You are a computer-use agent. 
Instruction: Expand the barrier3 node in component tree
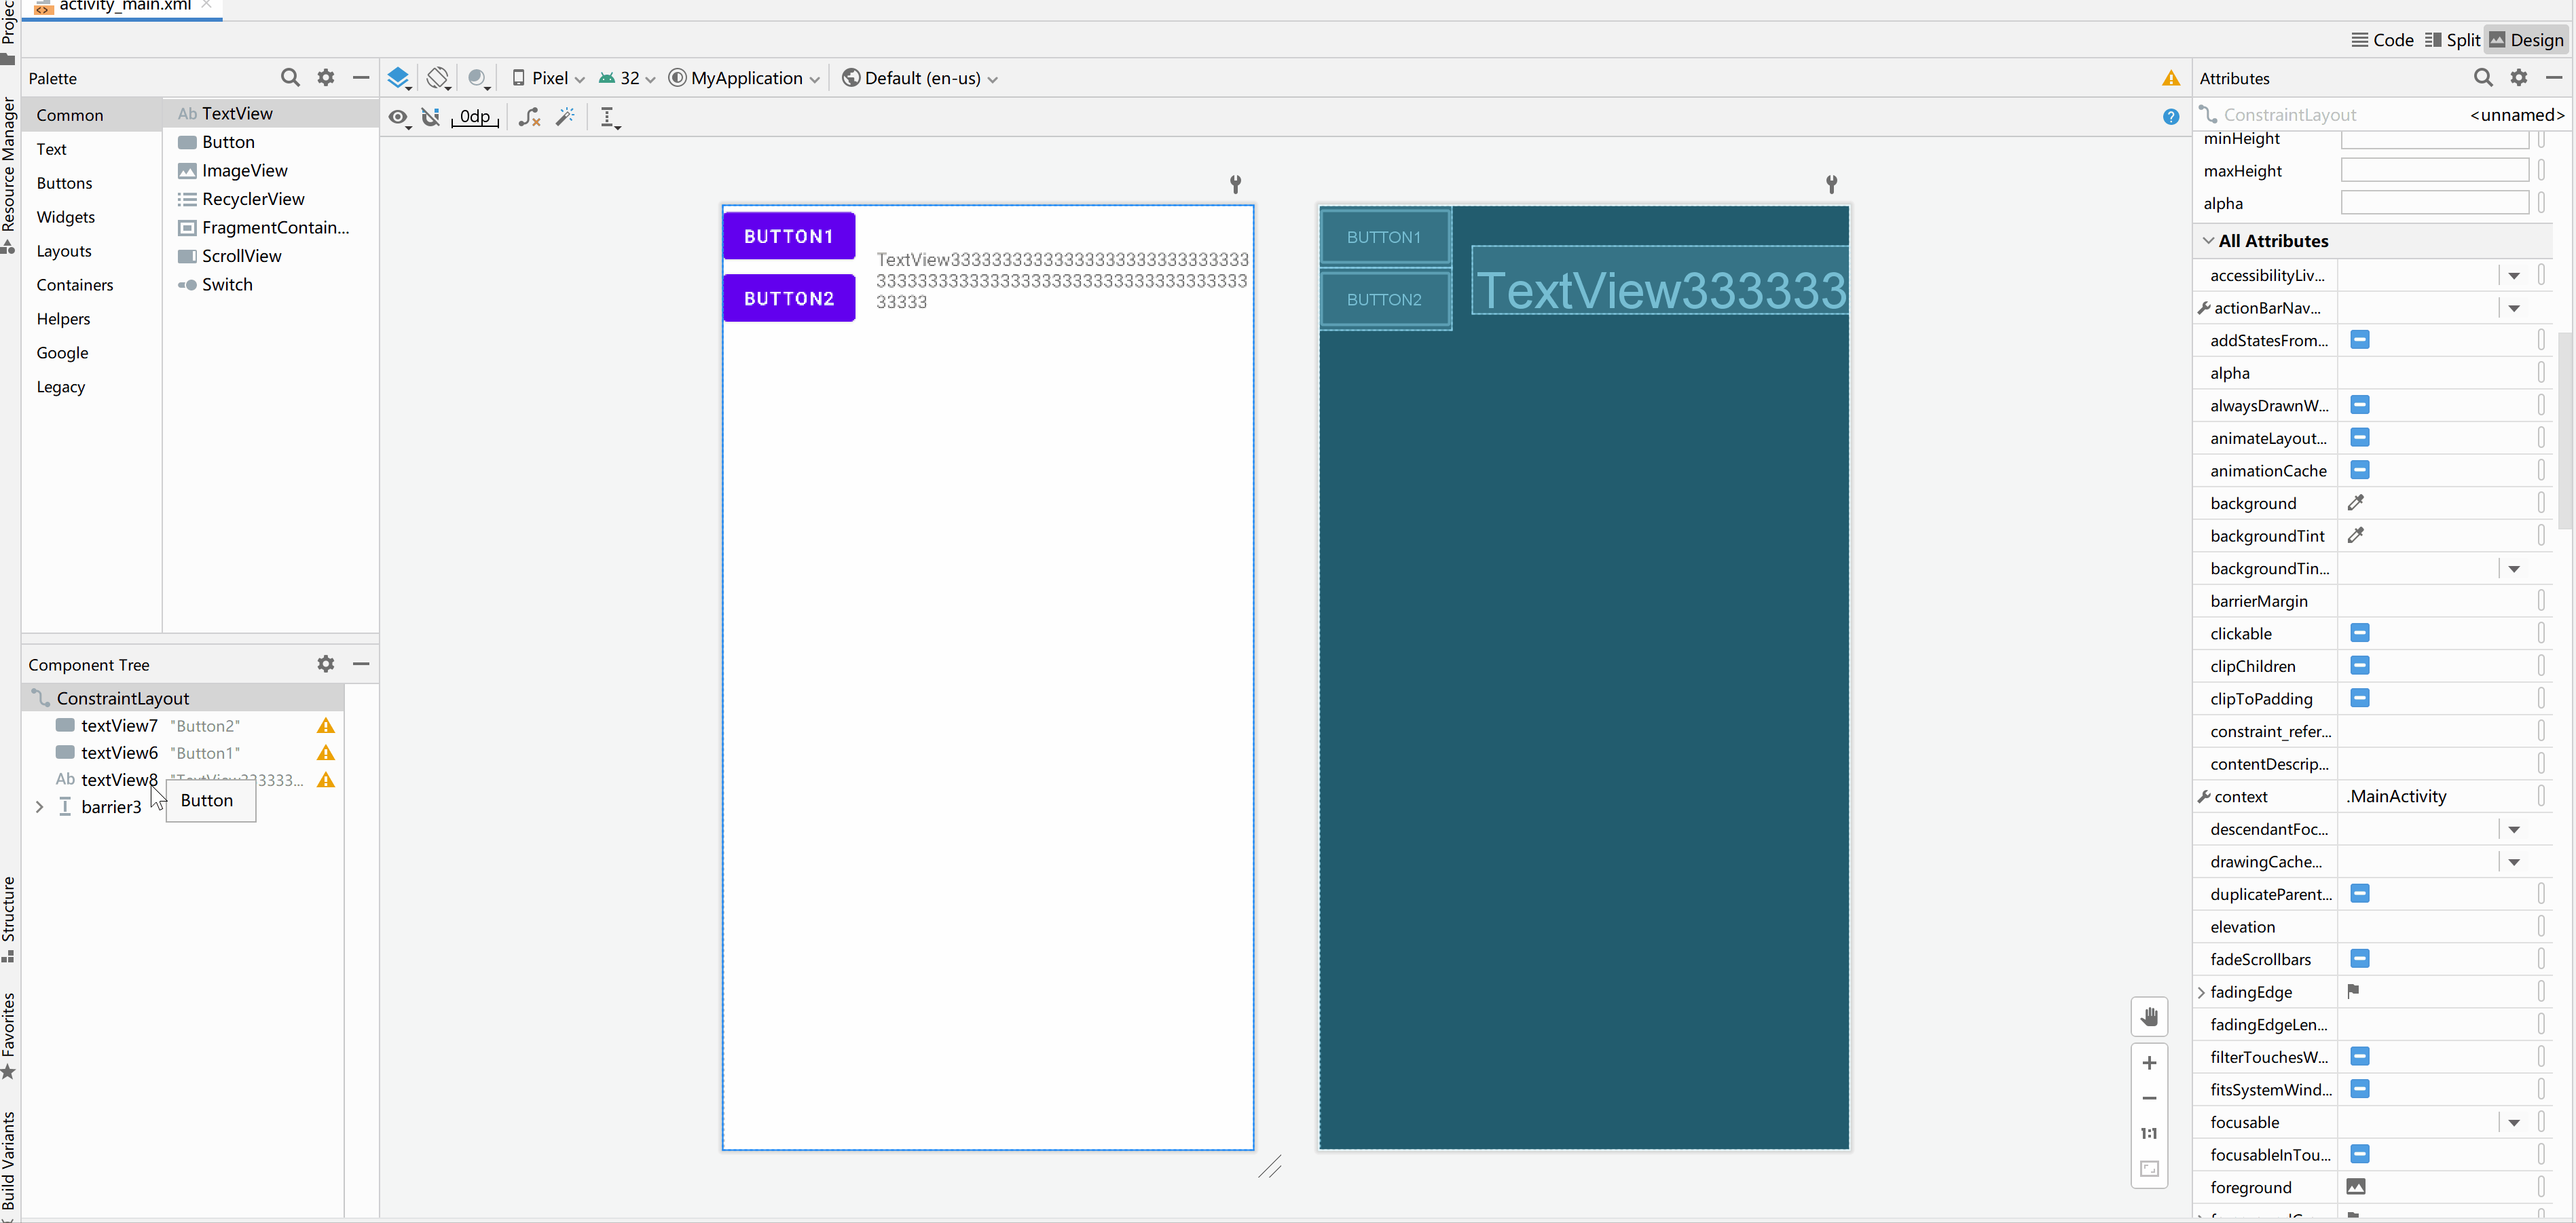(39, 808)
